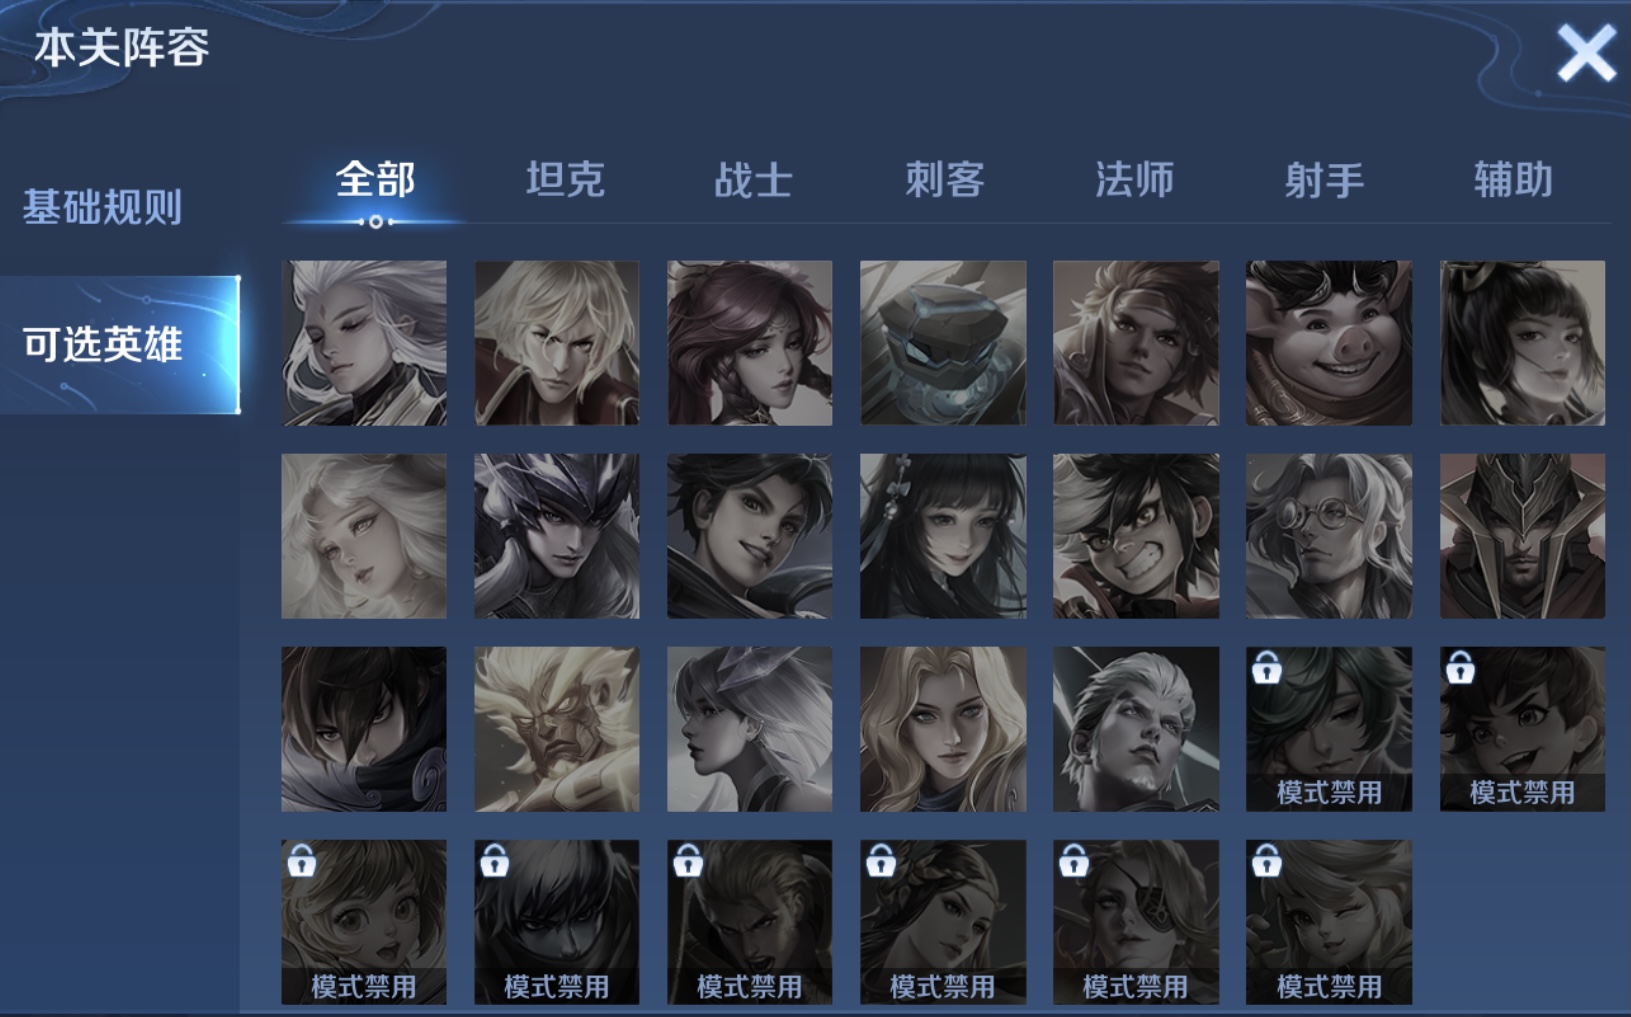This screenshot has width=1631, height=1017.
Task: Filter heroes by 法师 tab
Action: tap(1134, 180)
